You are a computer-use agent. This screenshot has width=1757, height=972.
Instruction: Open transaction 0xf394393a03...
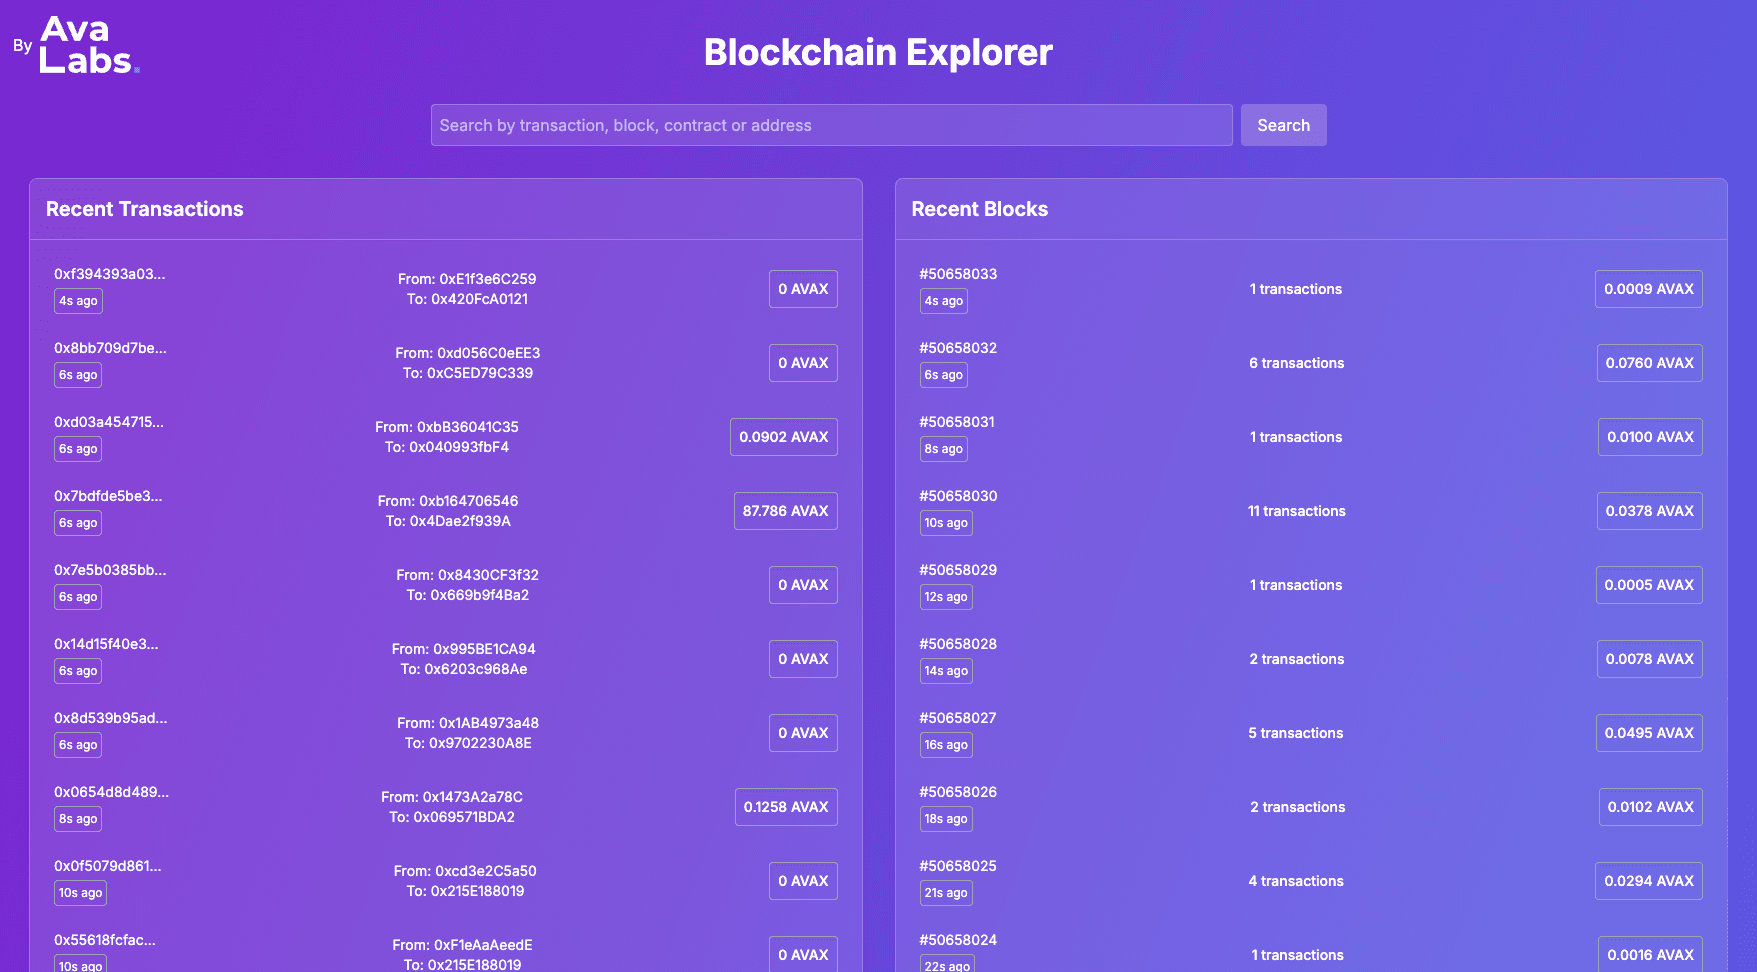pos(109,274)
